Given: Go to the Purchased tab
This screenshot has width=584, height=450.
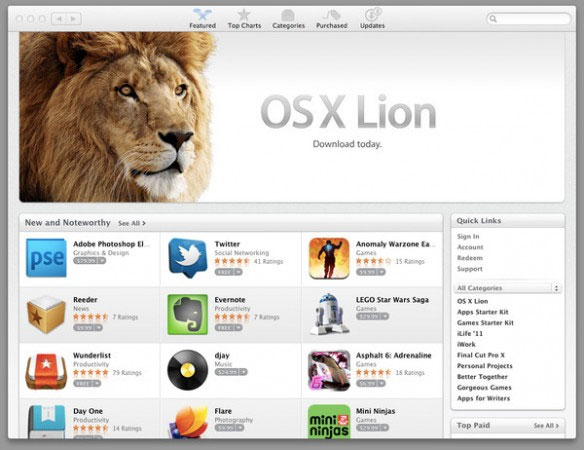Looking at the screenshot, I should pos(331,19).
